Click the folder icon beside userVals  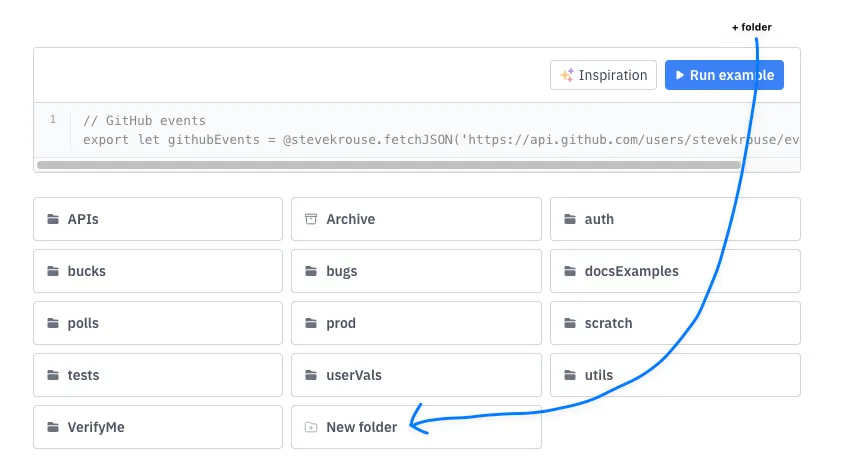[x=311, y=375]
